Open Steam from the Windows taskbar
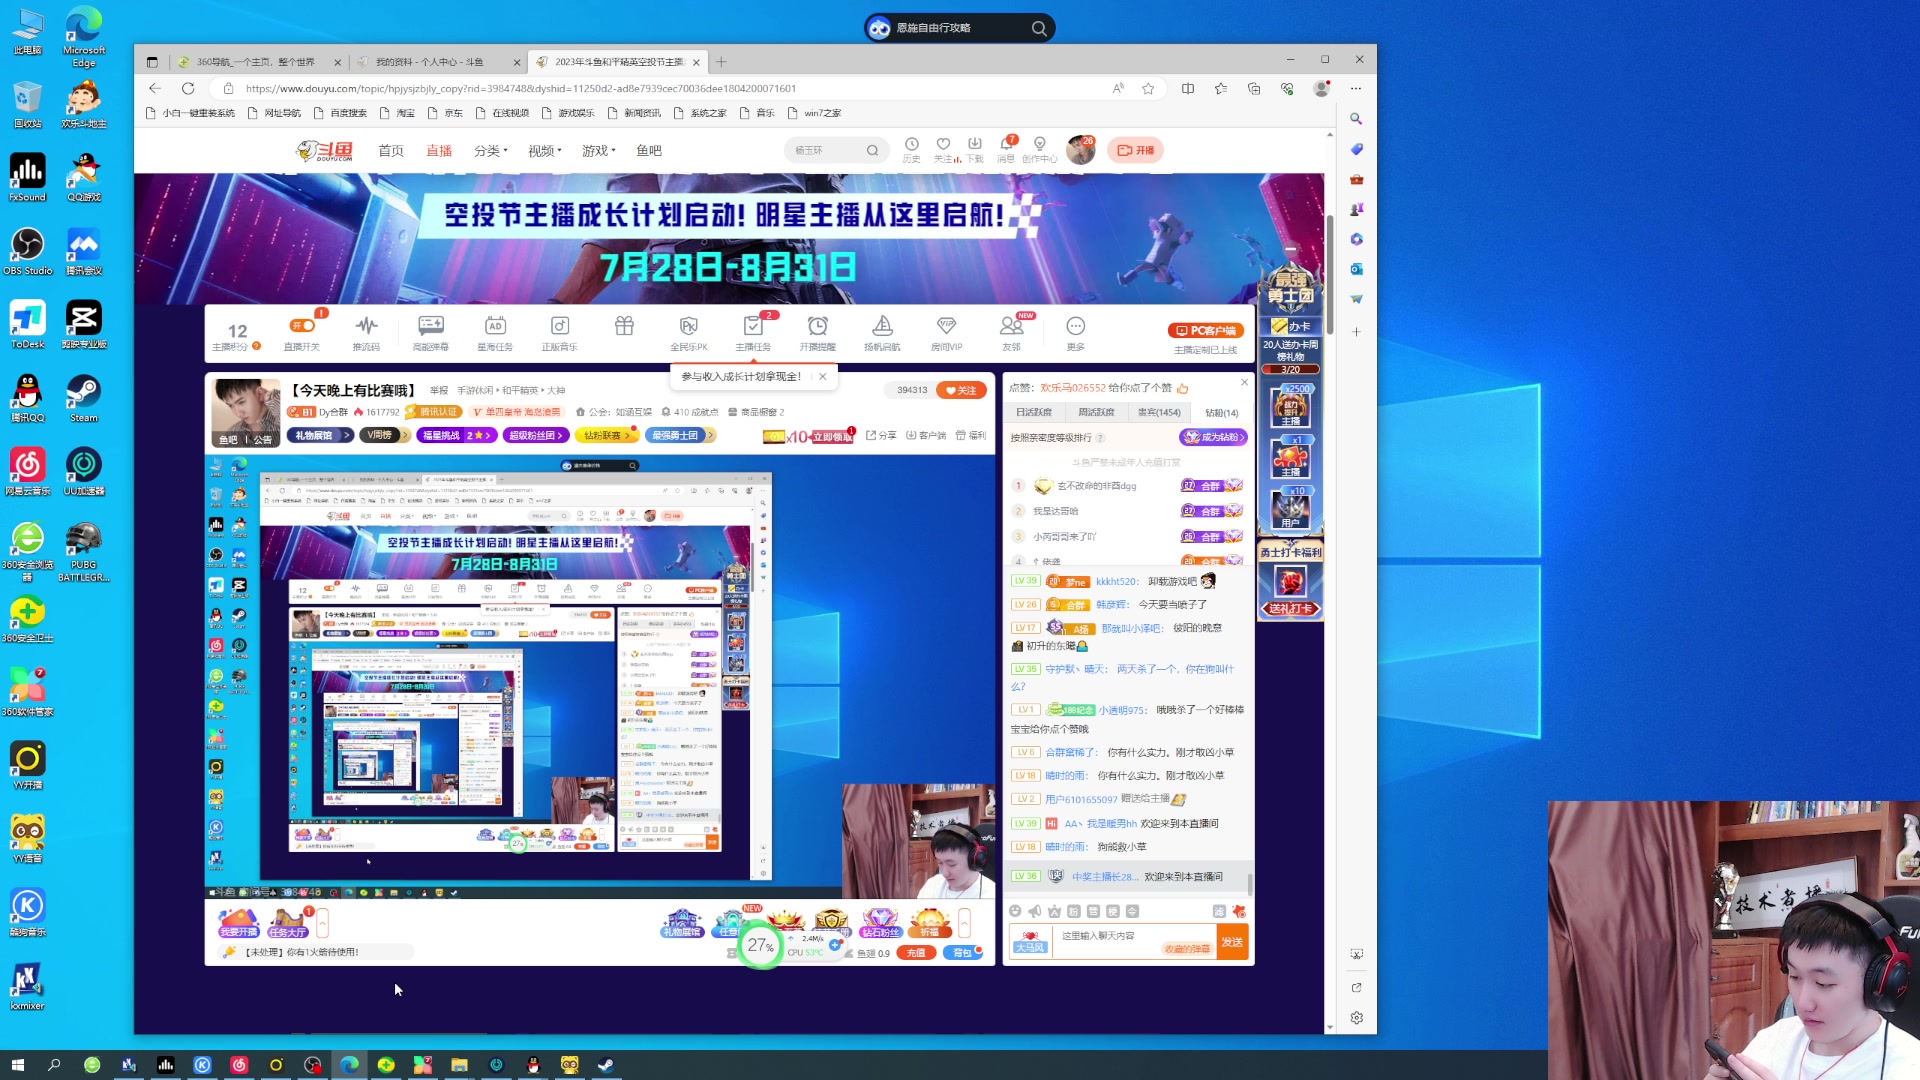Screen dimensions: 1920x1080 (606, 1065)
